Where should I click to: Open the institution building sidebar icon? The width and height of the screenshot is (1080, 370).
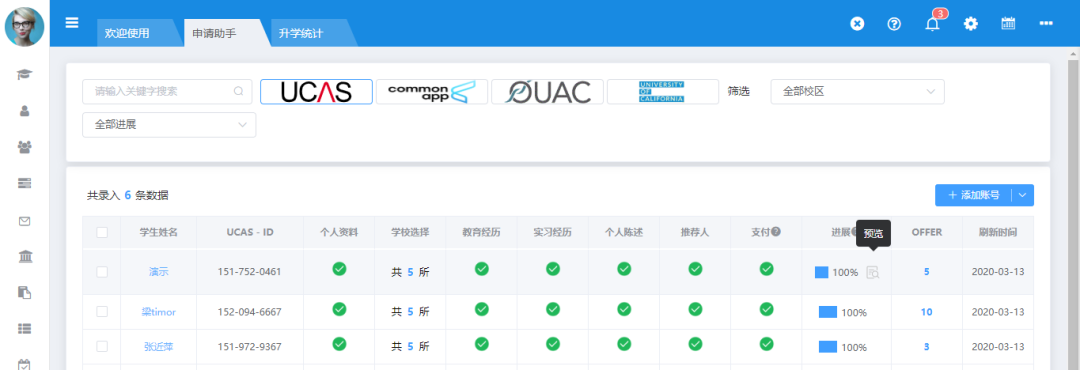click(x=25, y=257)
